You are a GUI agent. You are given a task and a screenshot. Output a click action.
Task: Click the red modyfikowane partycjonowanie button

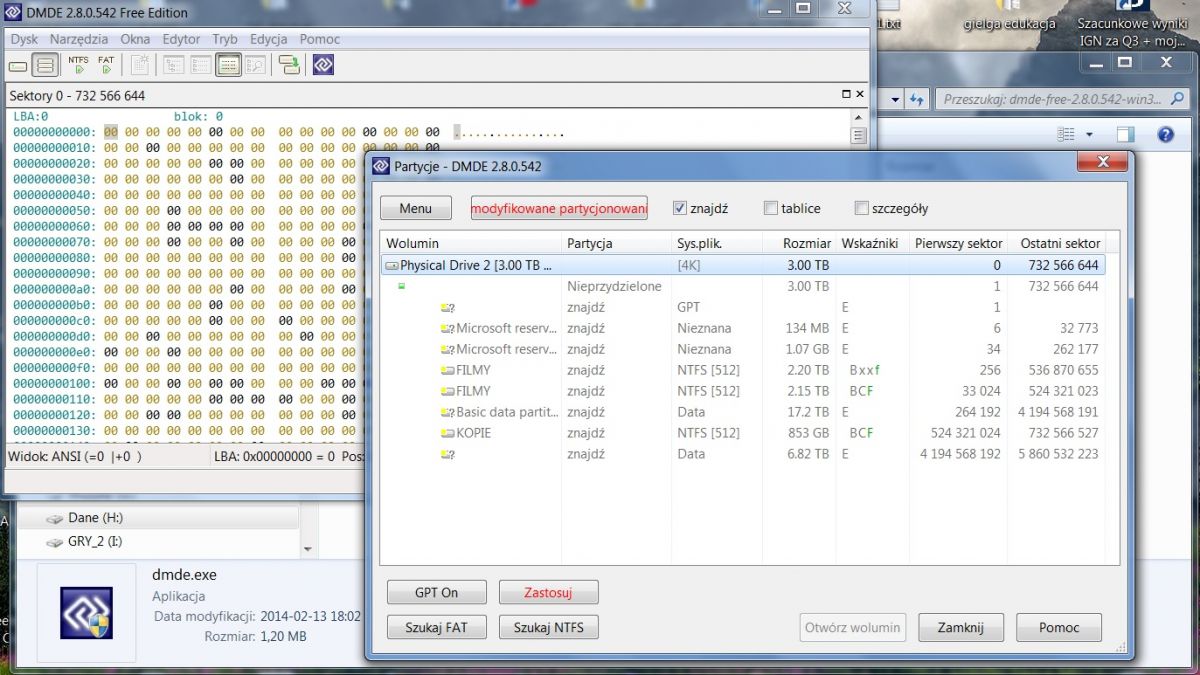pos(560,208)
